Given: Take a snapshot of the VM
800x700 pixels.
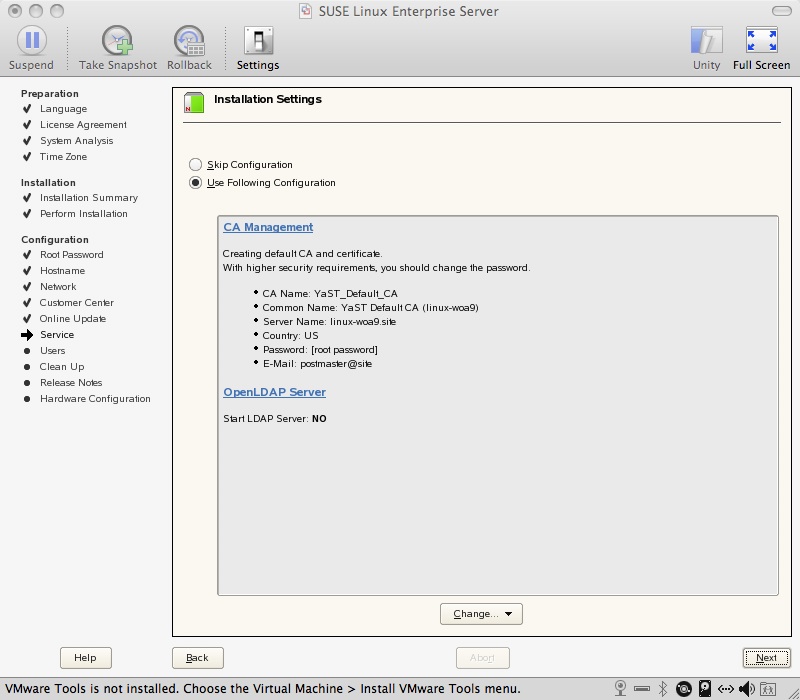Looking at the screenshot, I should click(x=118, y=48).
